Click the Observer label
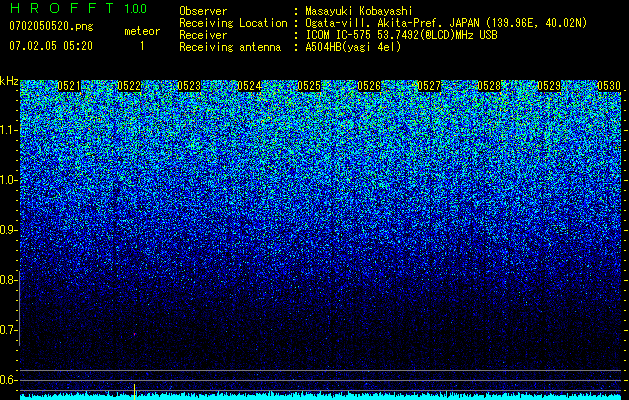Screen dimensions: 629x400 (x=203, y=11)
